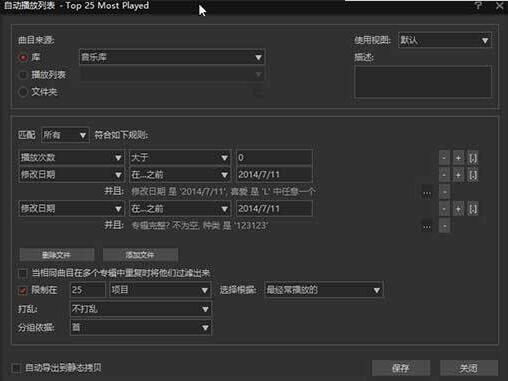Open the second 修改日期 field dropdown

tap(71, 209)
